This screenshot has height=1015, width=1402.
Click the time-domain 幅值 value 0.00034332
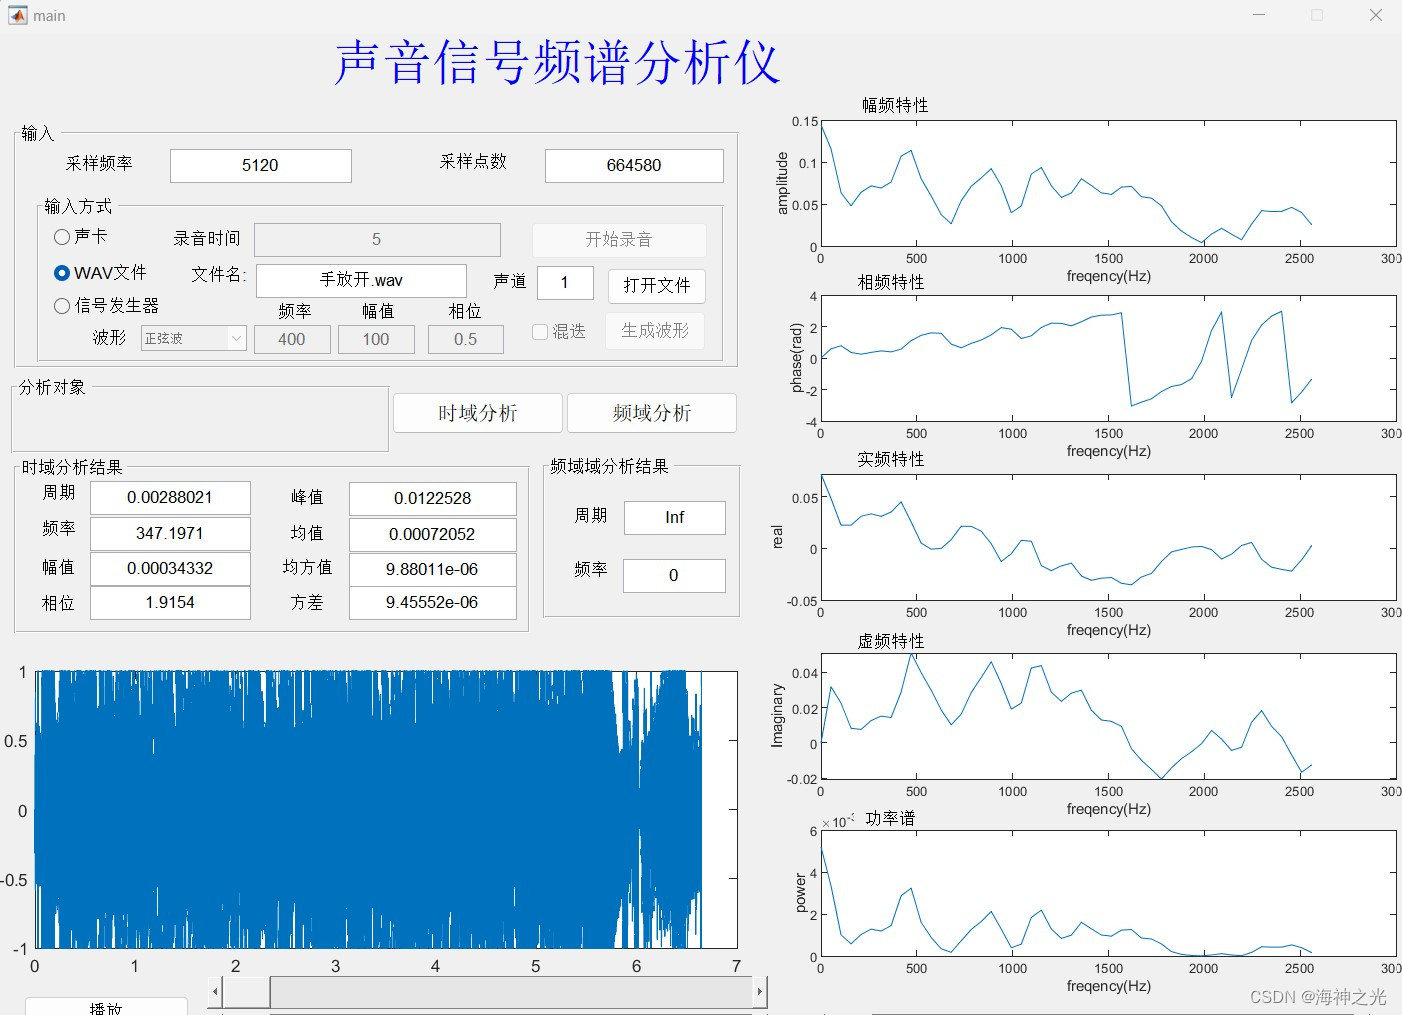170,568
